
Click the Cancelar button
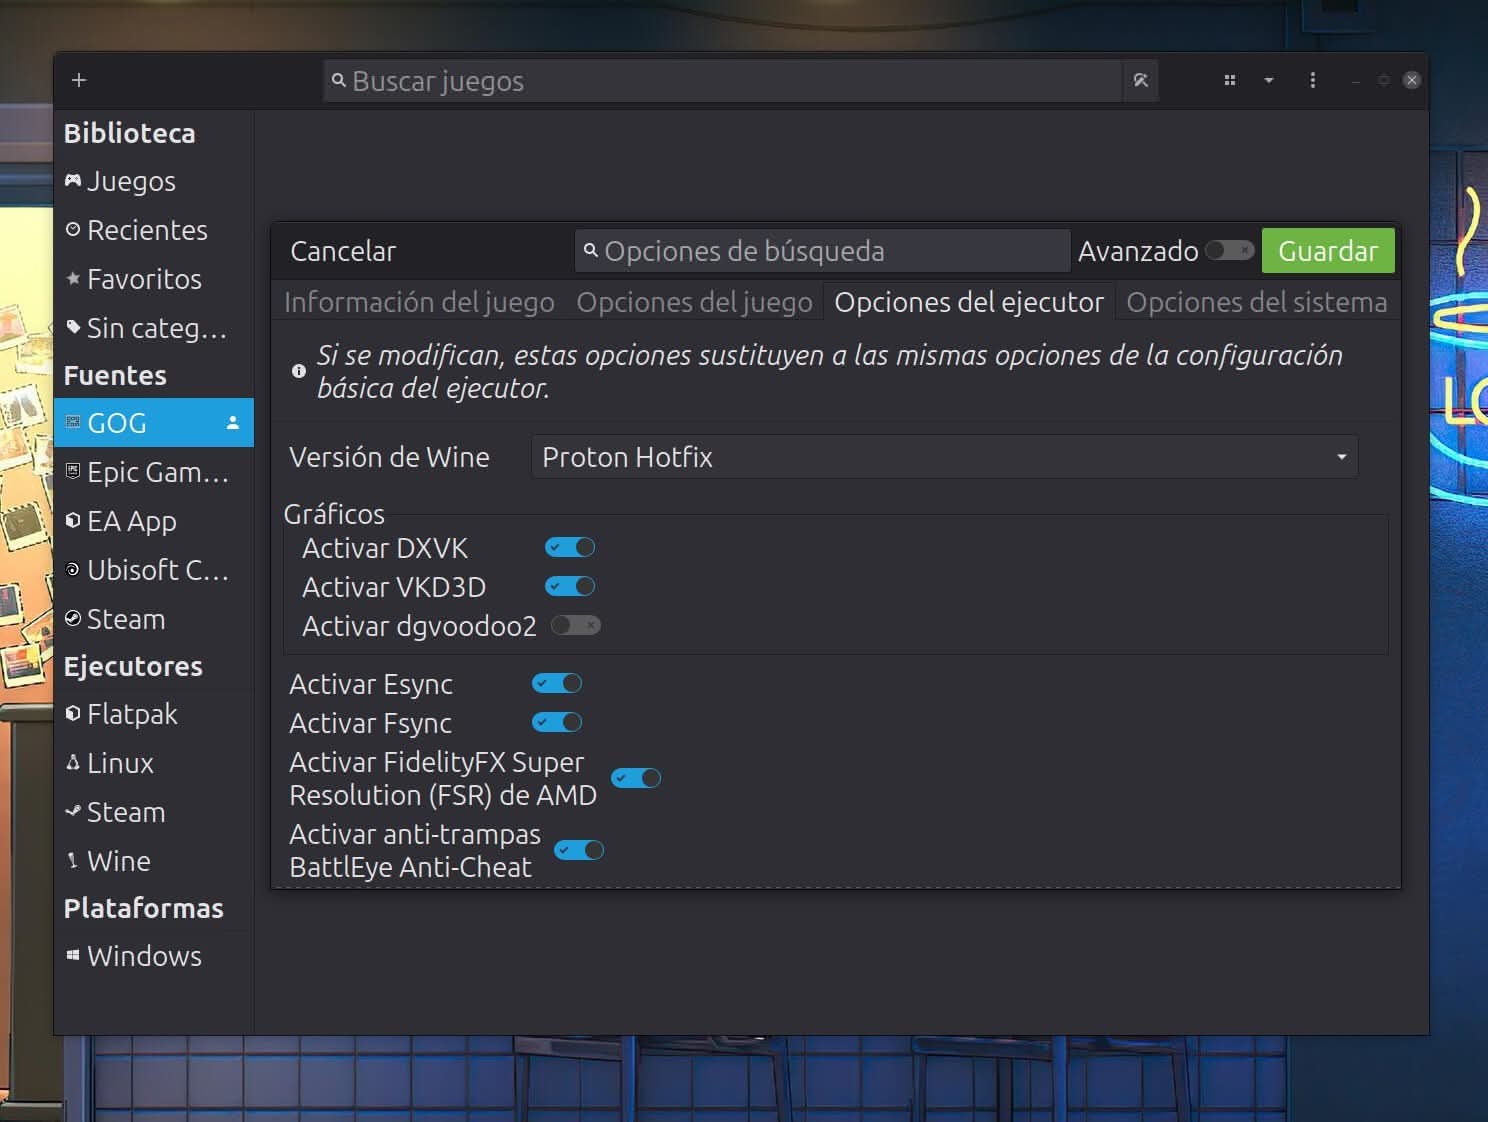(343, 251)
